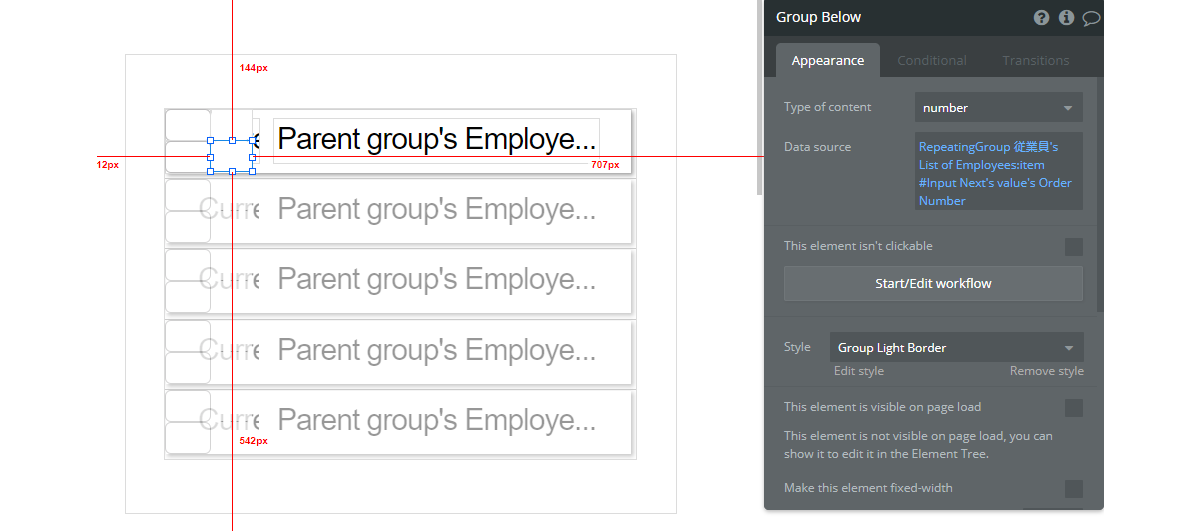Click the Remove style link
The height and width of the screenshot is (531, 1200).
(x=1046, y=371)
